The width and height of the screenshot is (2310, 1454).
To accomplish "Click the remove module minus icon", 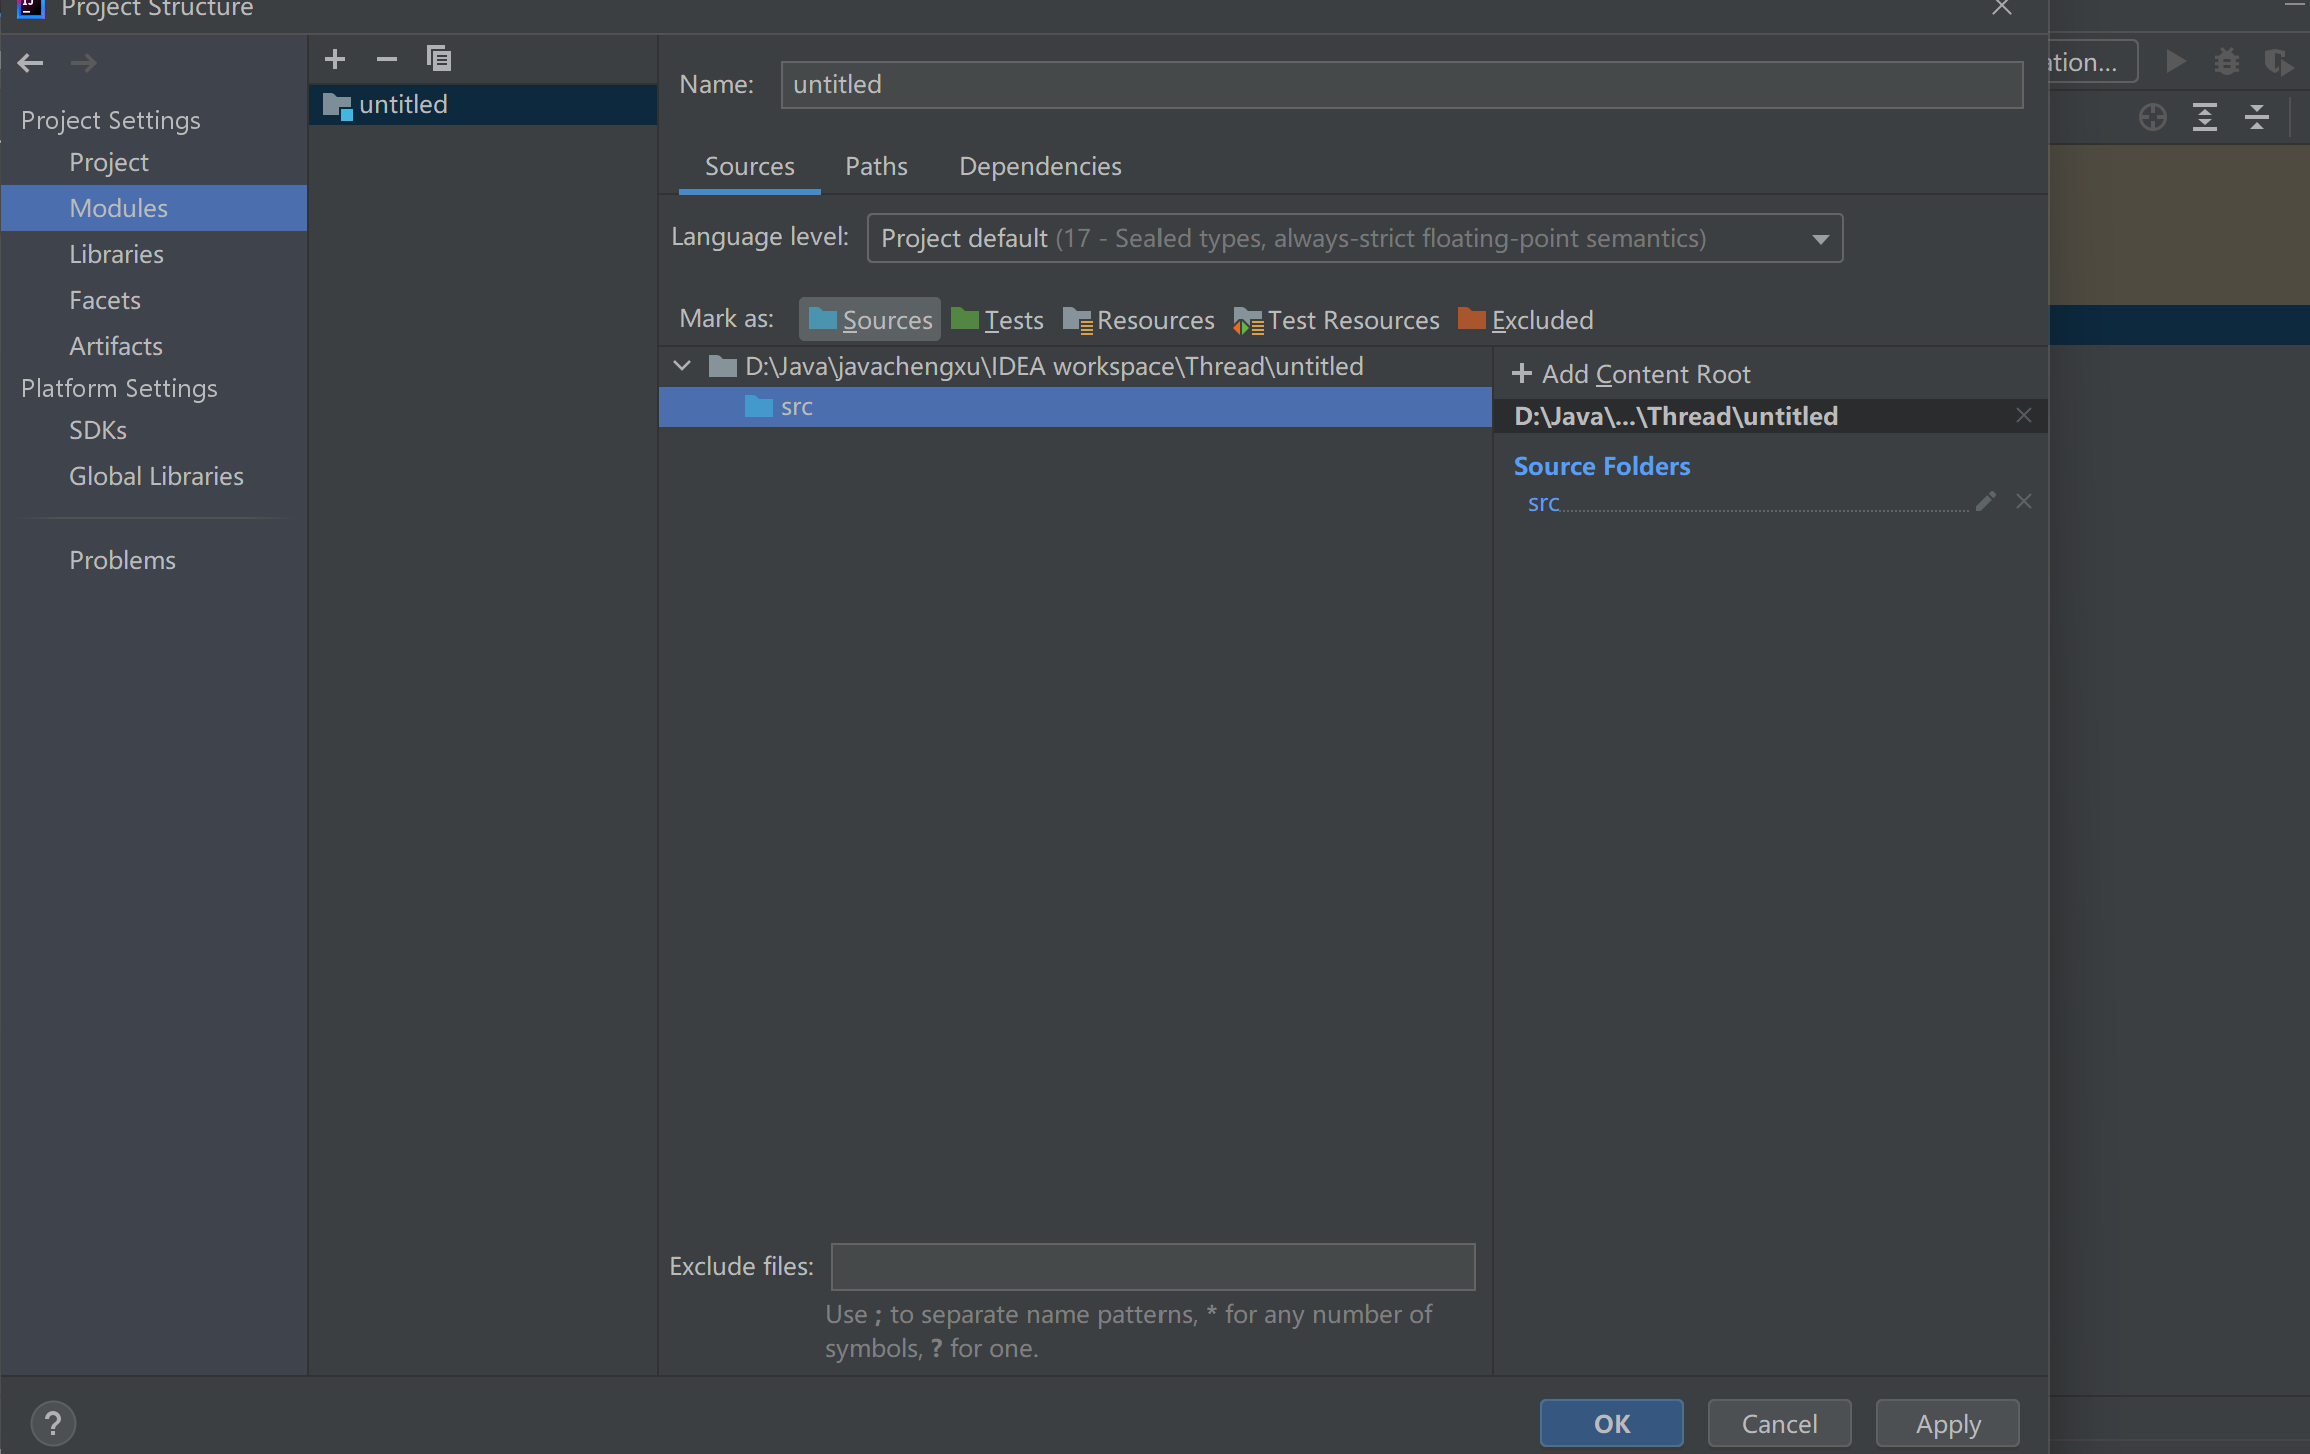I will tap(386, 59).
